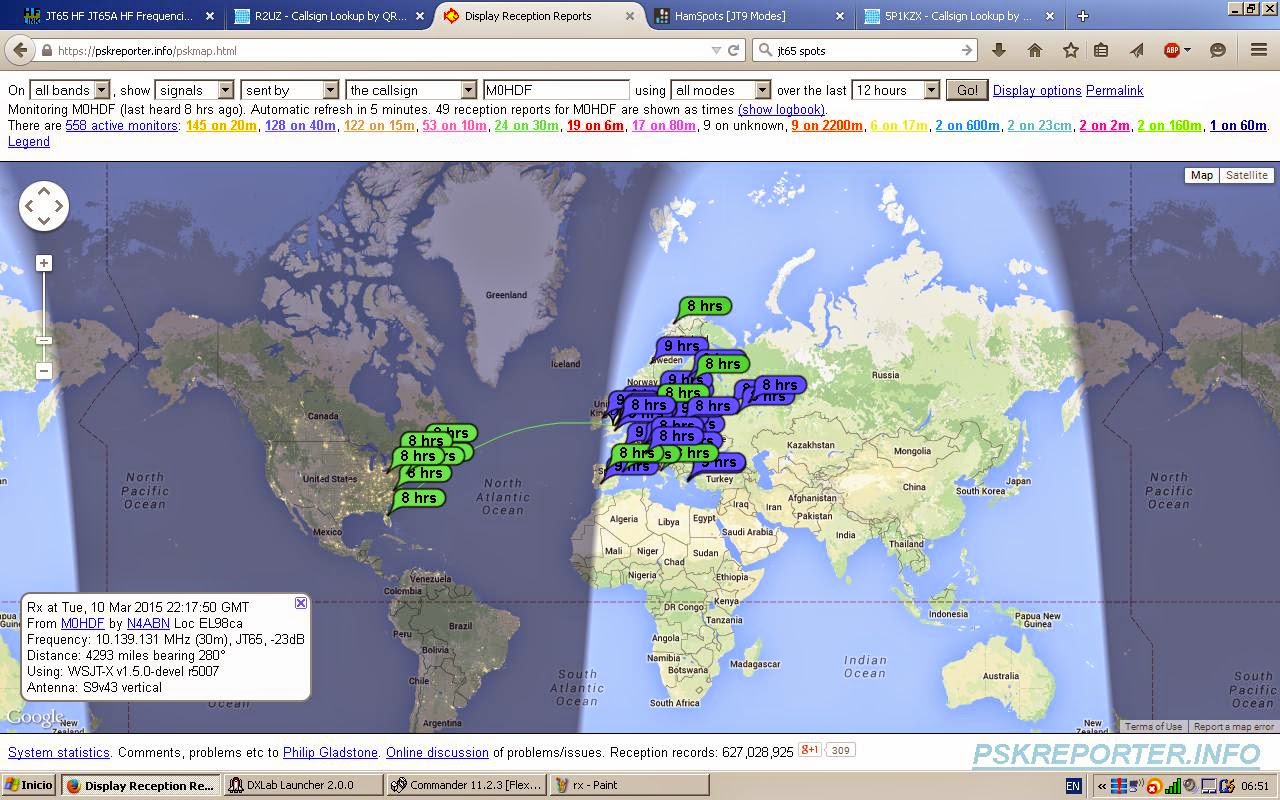Click the callsign input field M0HDF
Image resolution: width=1280 pixels, height=800 pixels.
tap(556, 90)
